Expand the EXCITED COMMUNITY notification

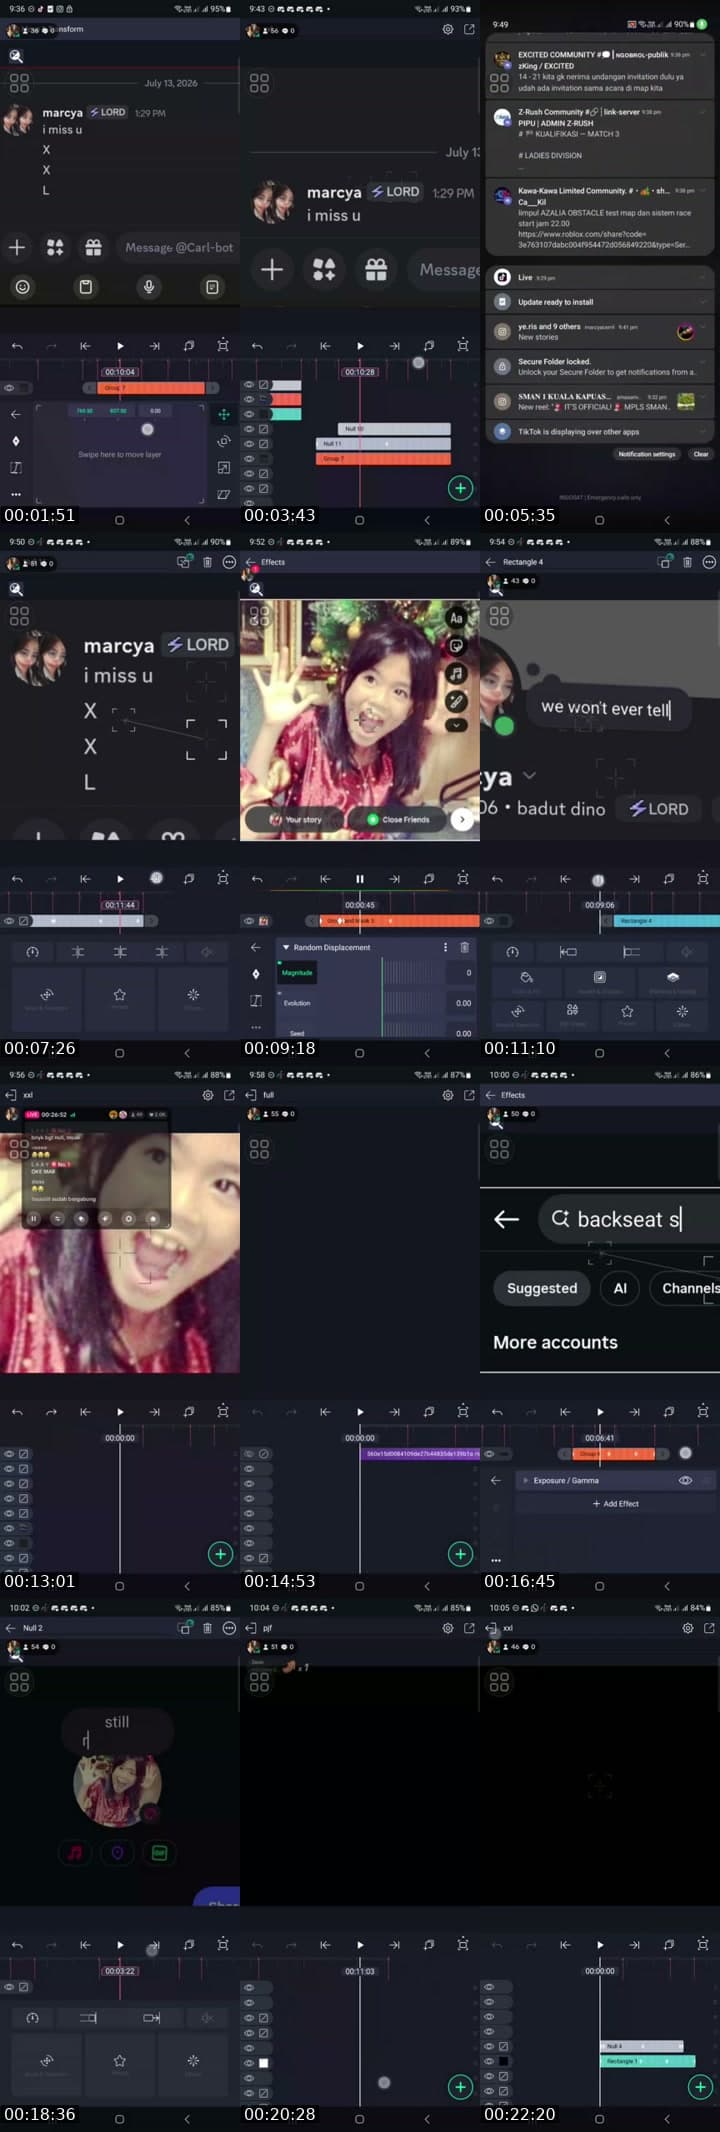705,56
